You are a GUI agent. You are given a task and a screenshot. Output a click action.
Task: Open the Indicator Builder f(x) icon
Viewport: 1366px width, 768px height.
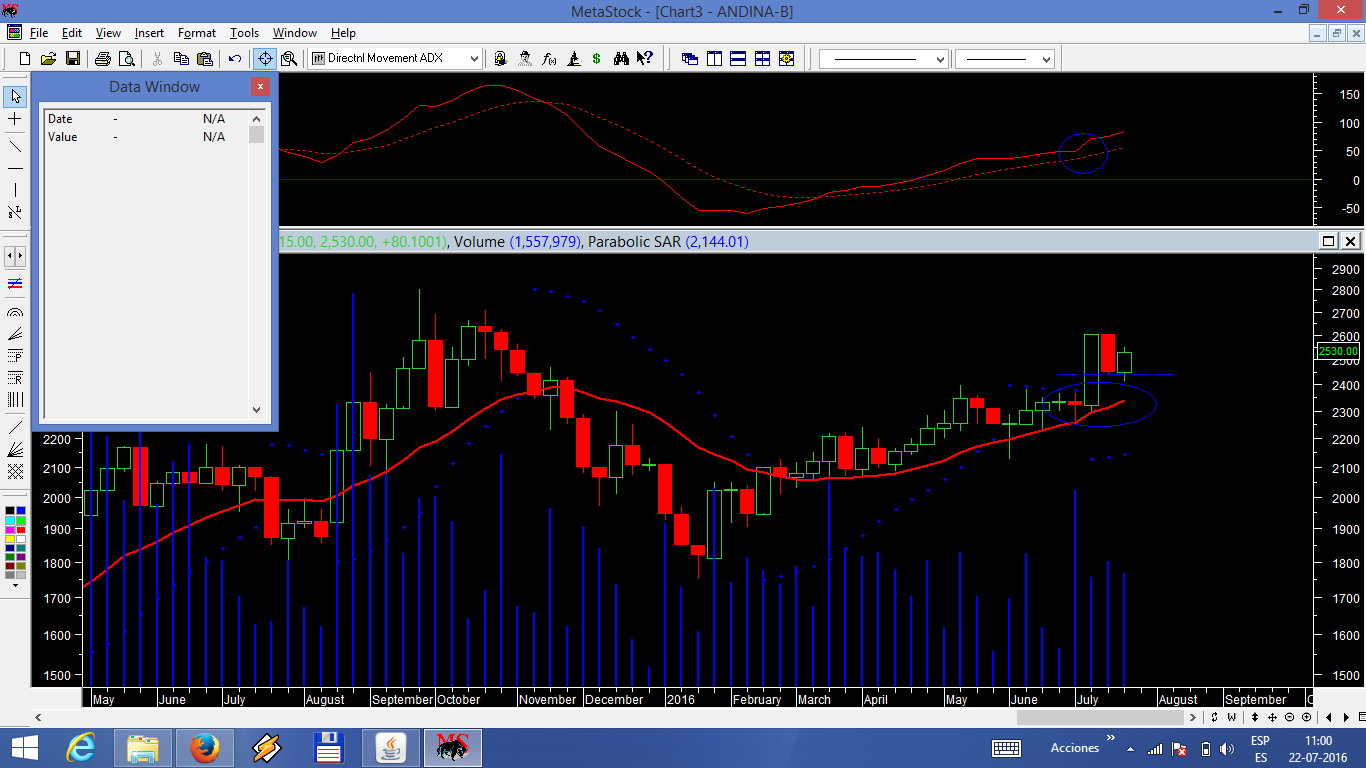pos(549,58)
